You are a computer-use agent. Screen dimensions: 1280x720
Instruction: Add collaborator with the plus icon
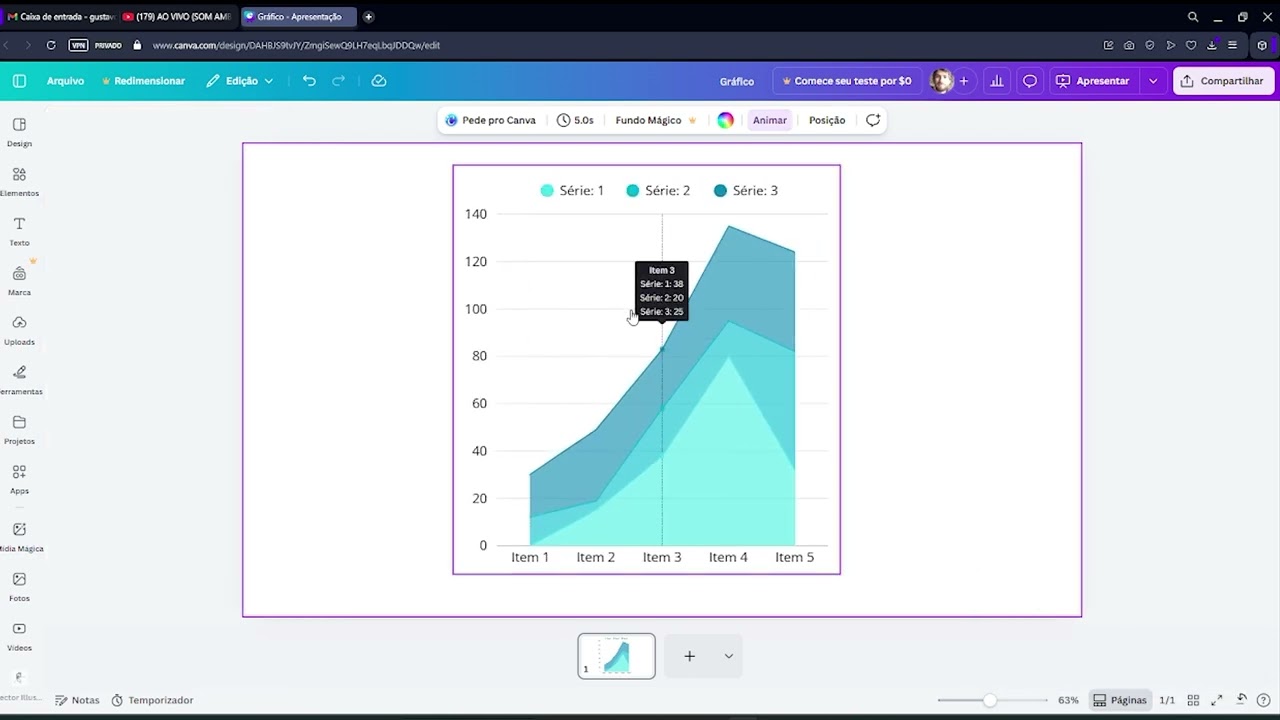coord(964,81)
